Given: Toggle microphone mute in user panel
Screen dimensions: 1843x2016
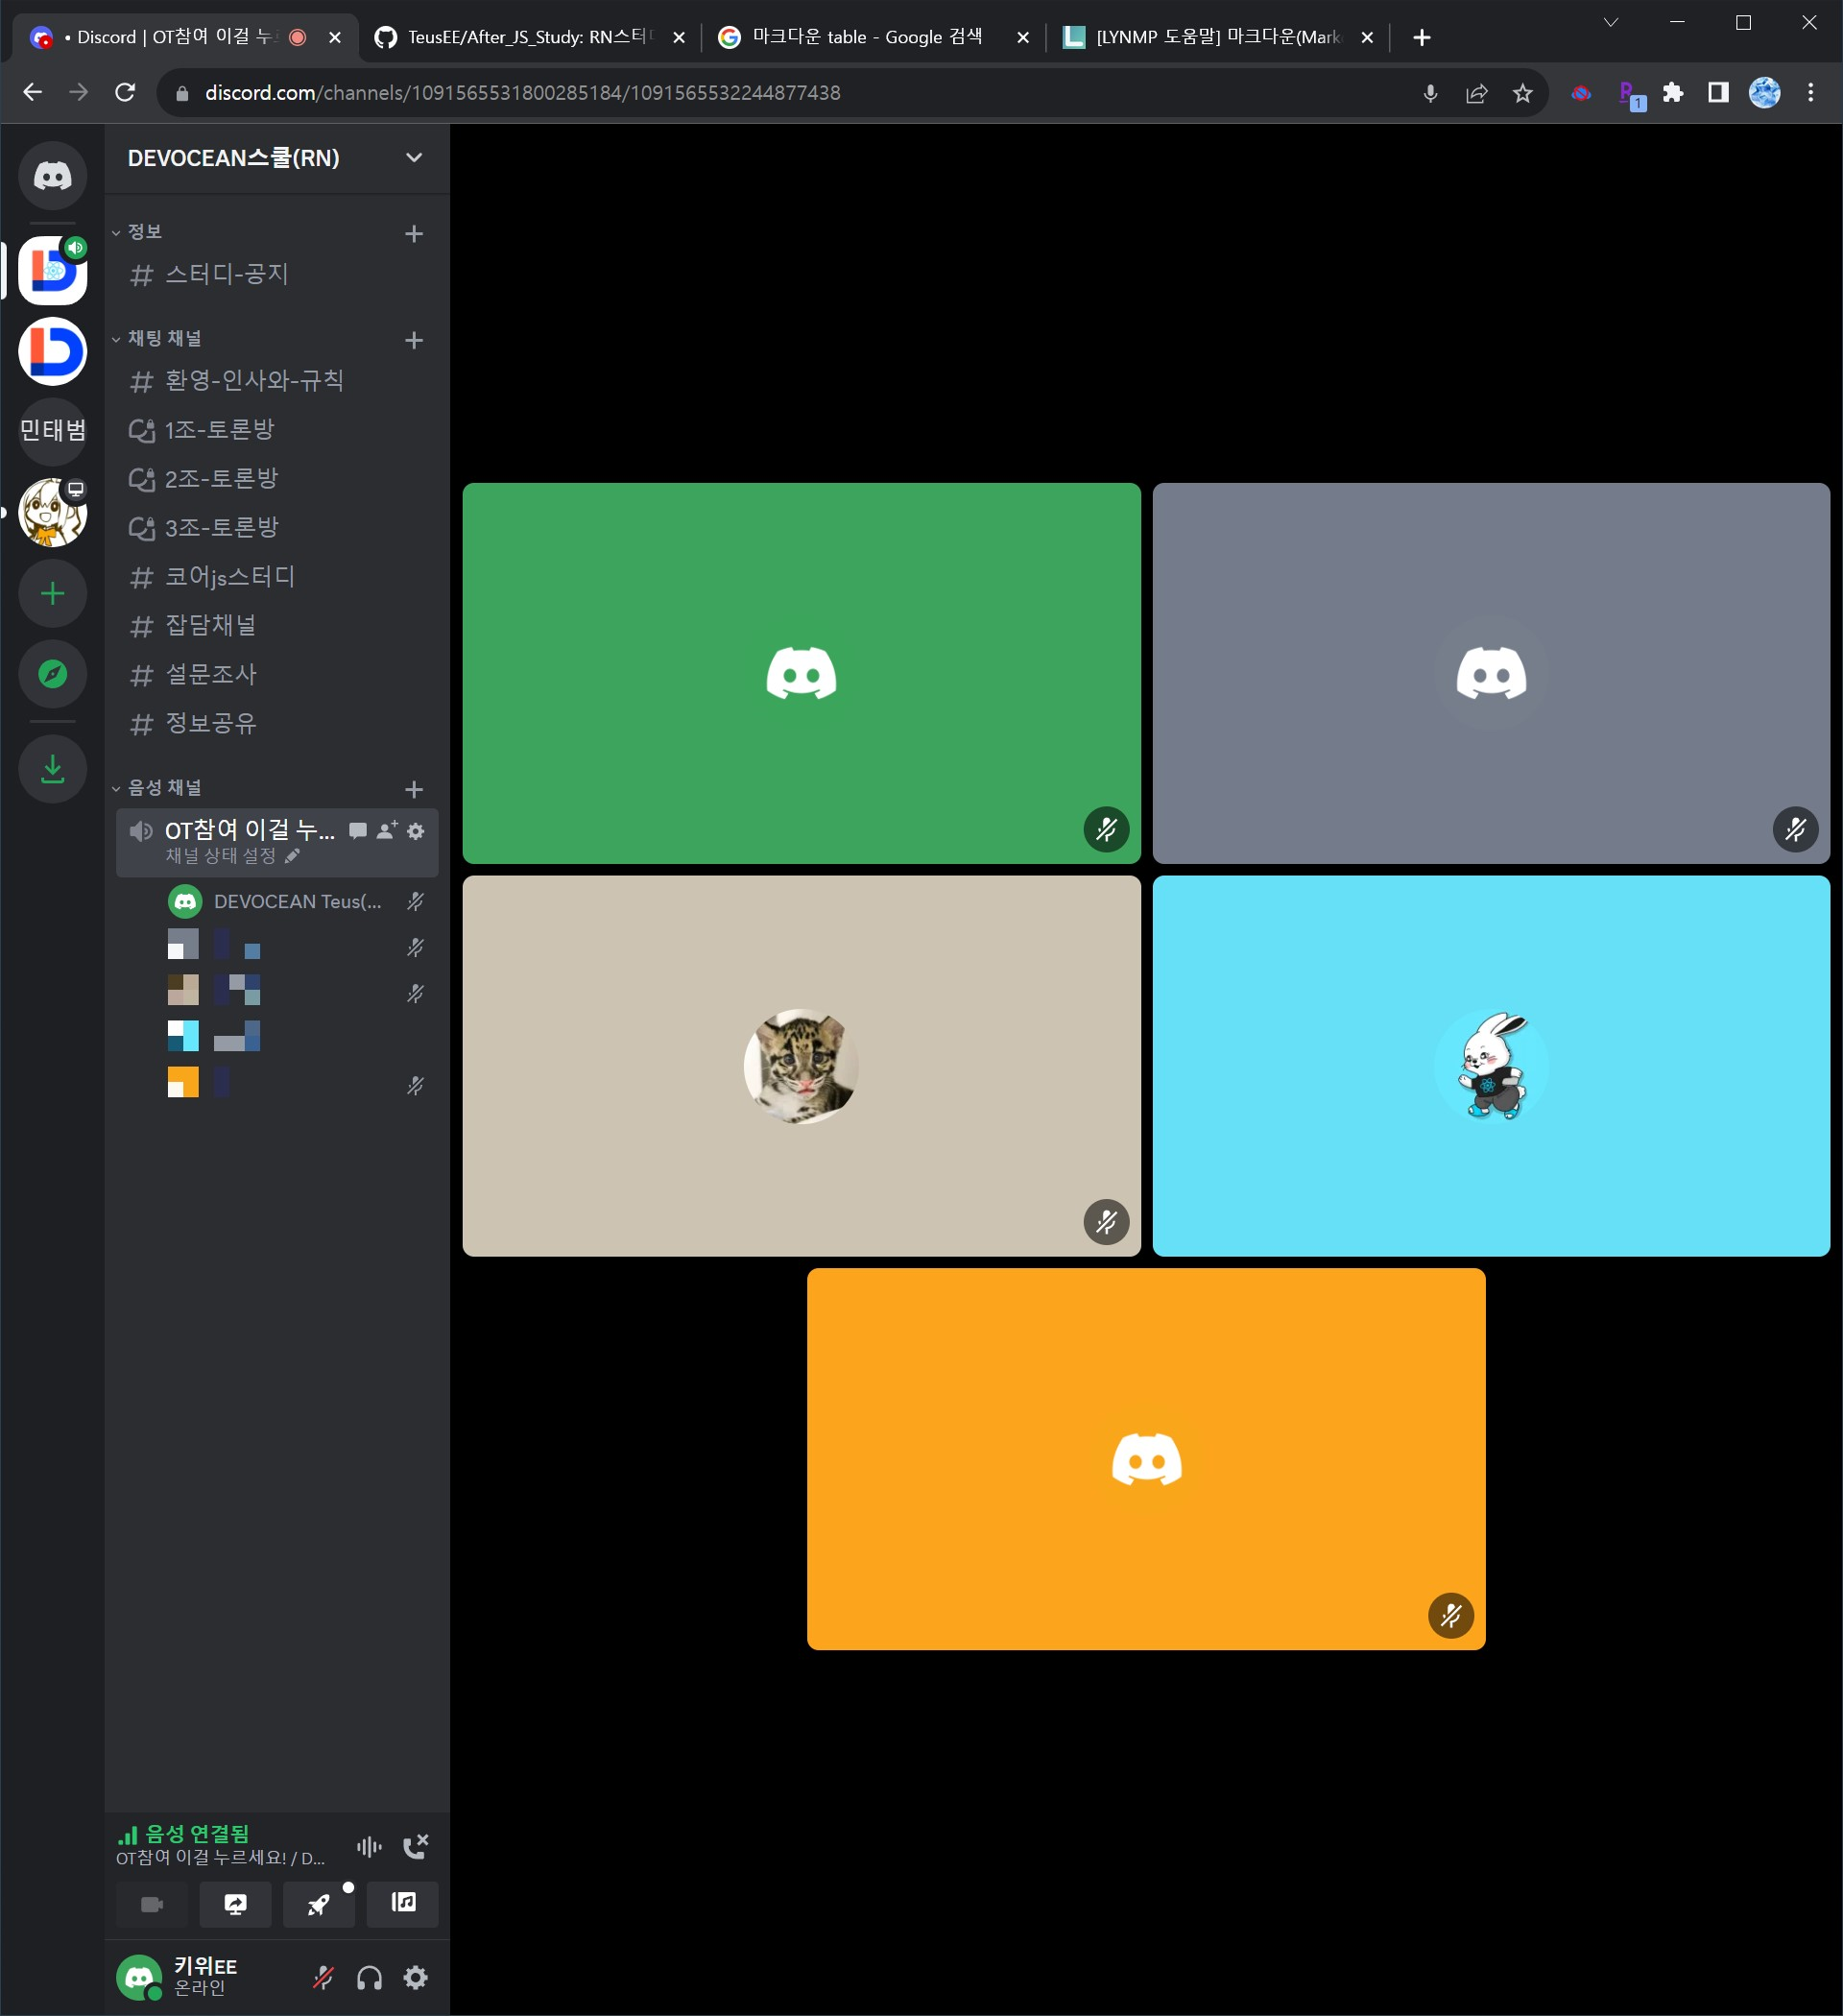Looking at the screenshot, I should pos(323,1977).
